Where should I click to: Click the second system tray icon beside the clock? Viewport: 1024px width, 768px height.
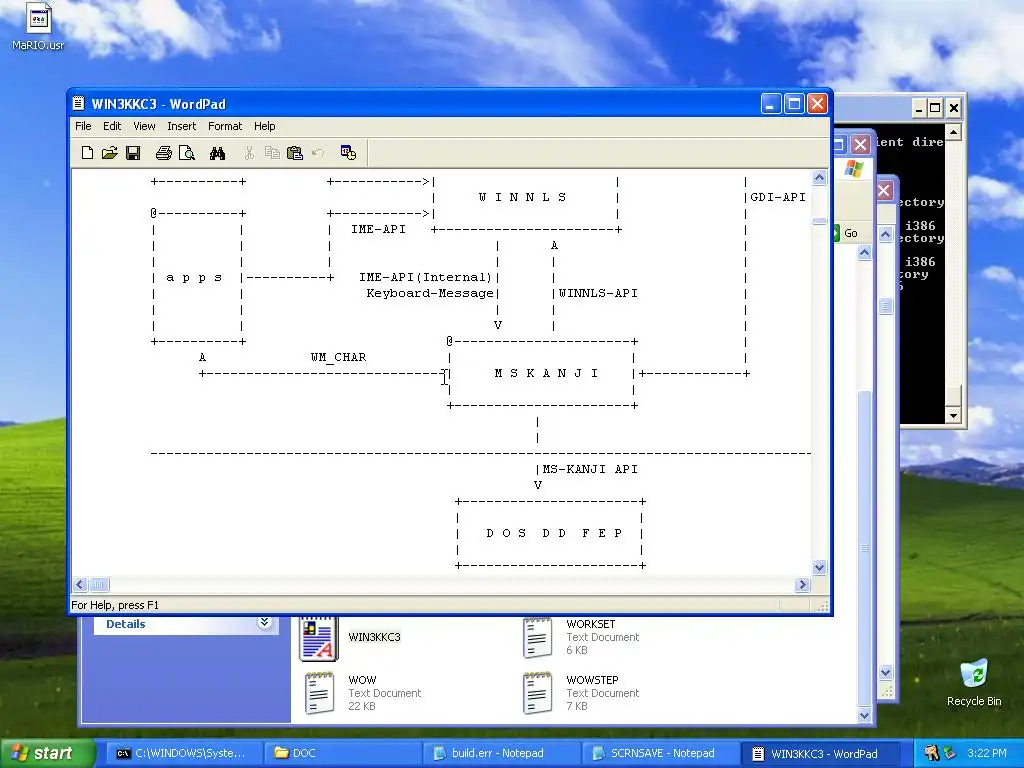tap(949, 753)
